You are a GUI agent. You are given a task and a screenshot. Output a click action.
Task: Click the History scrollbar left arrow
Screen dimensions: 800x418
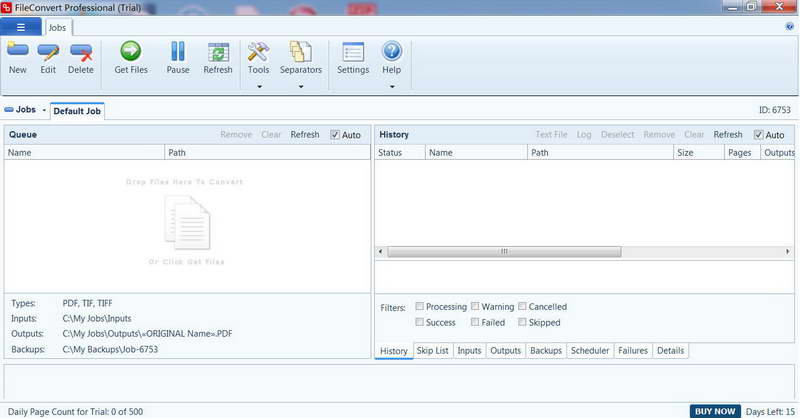381,252
